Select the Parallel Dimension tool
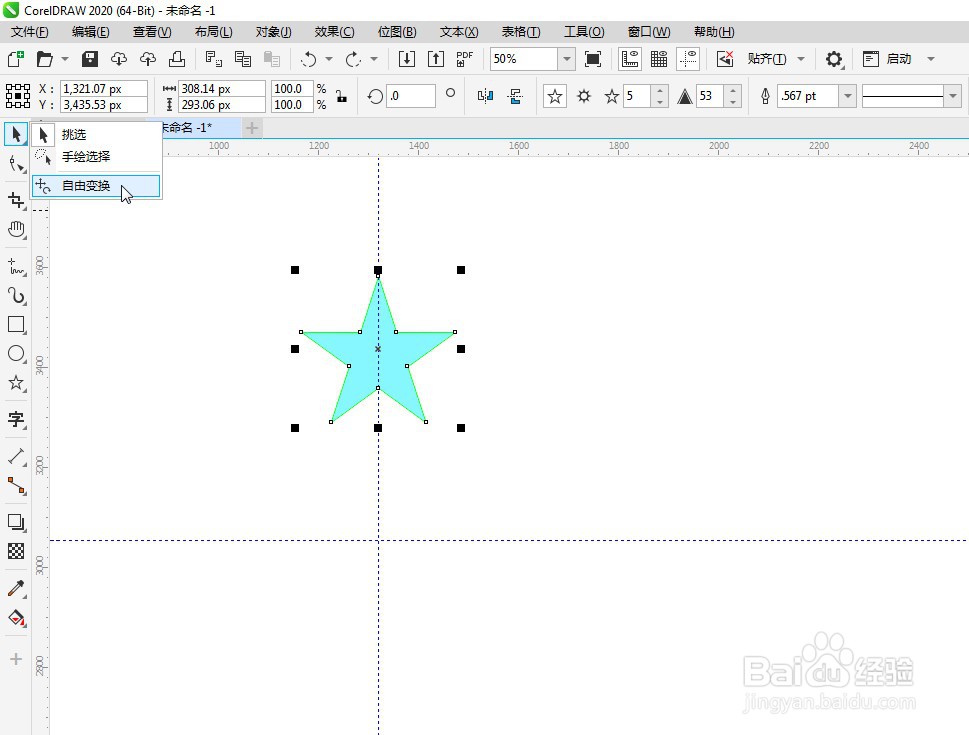This screenshot has width=969, height=735. point(16,457)
